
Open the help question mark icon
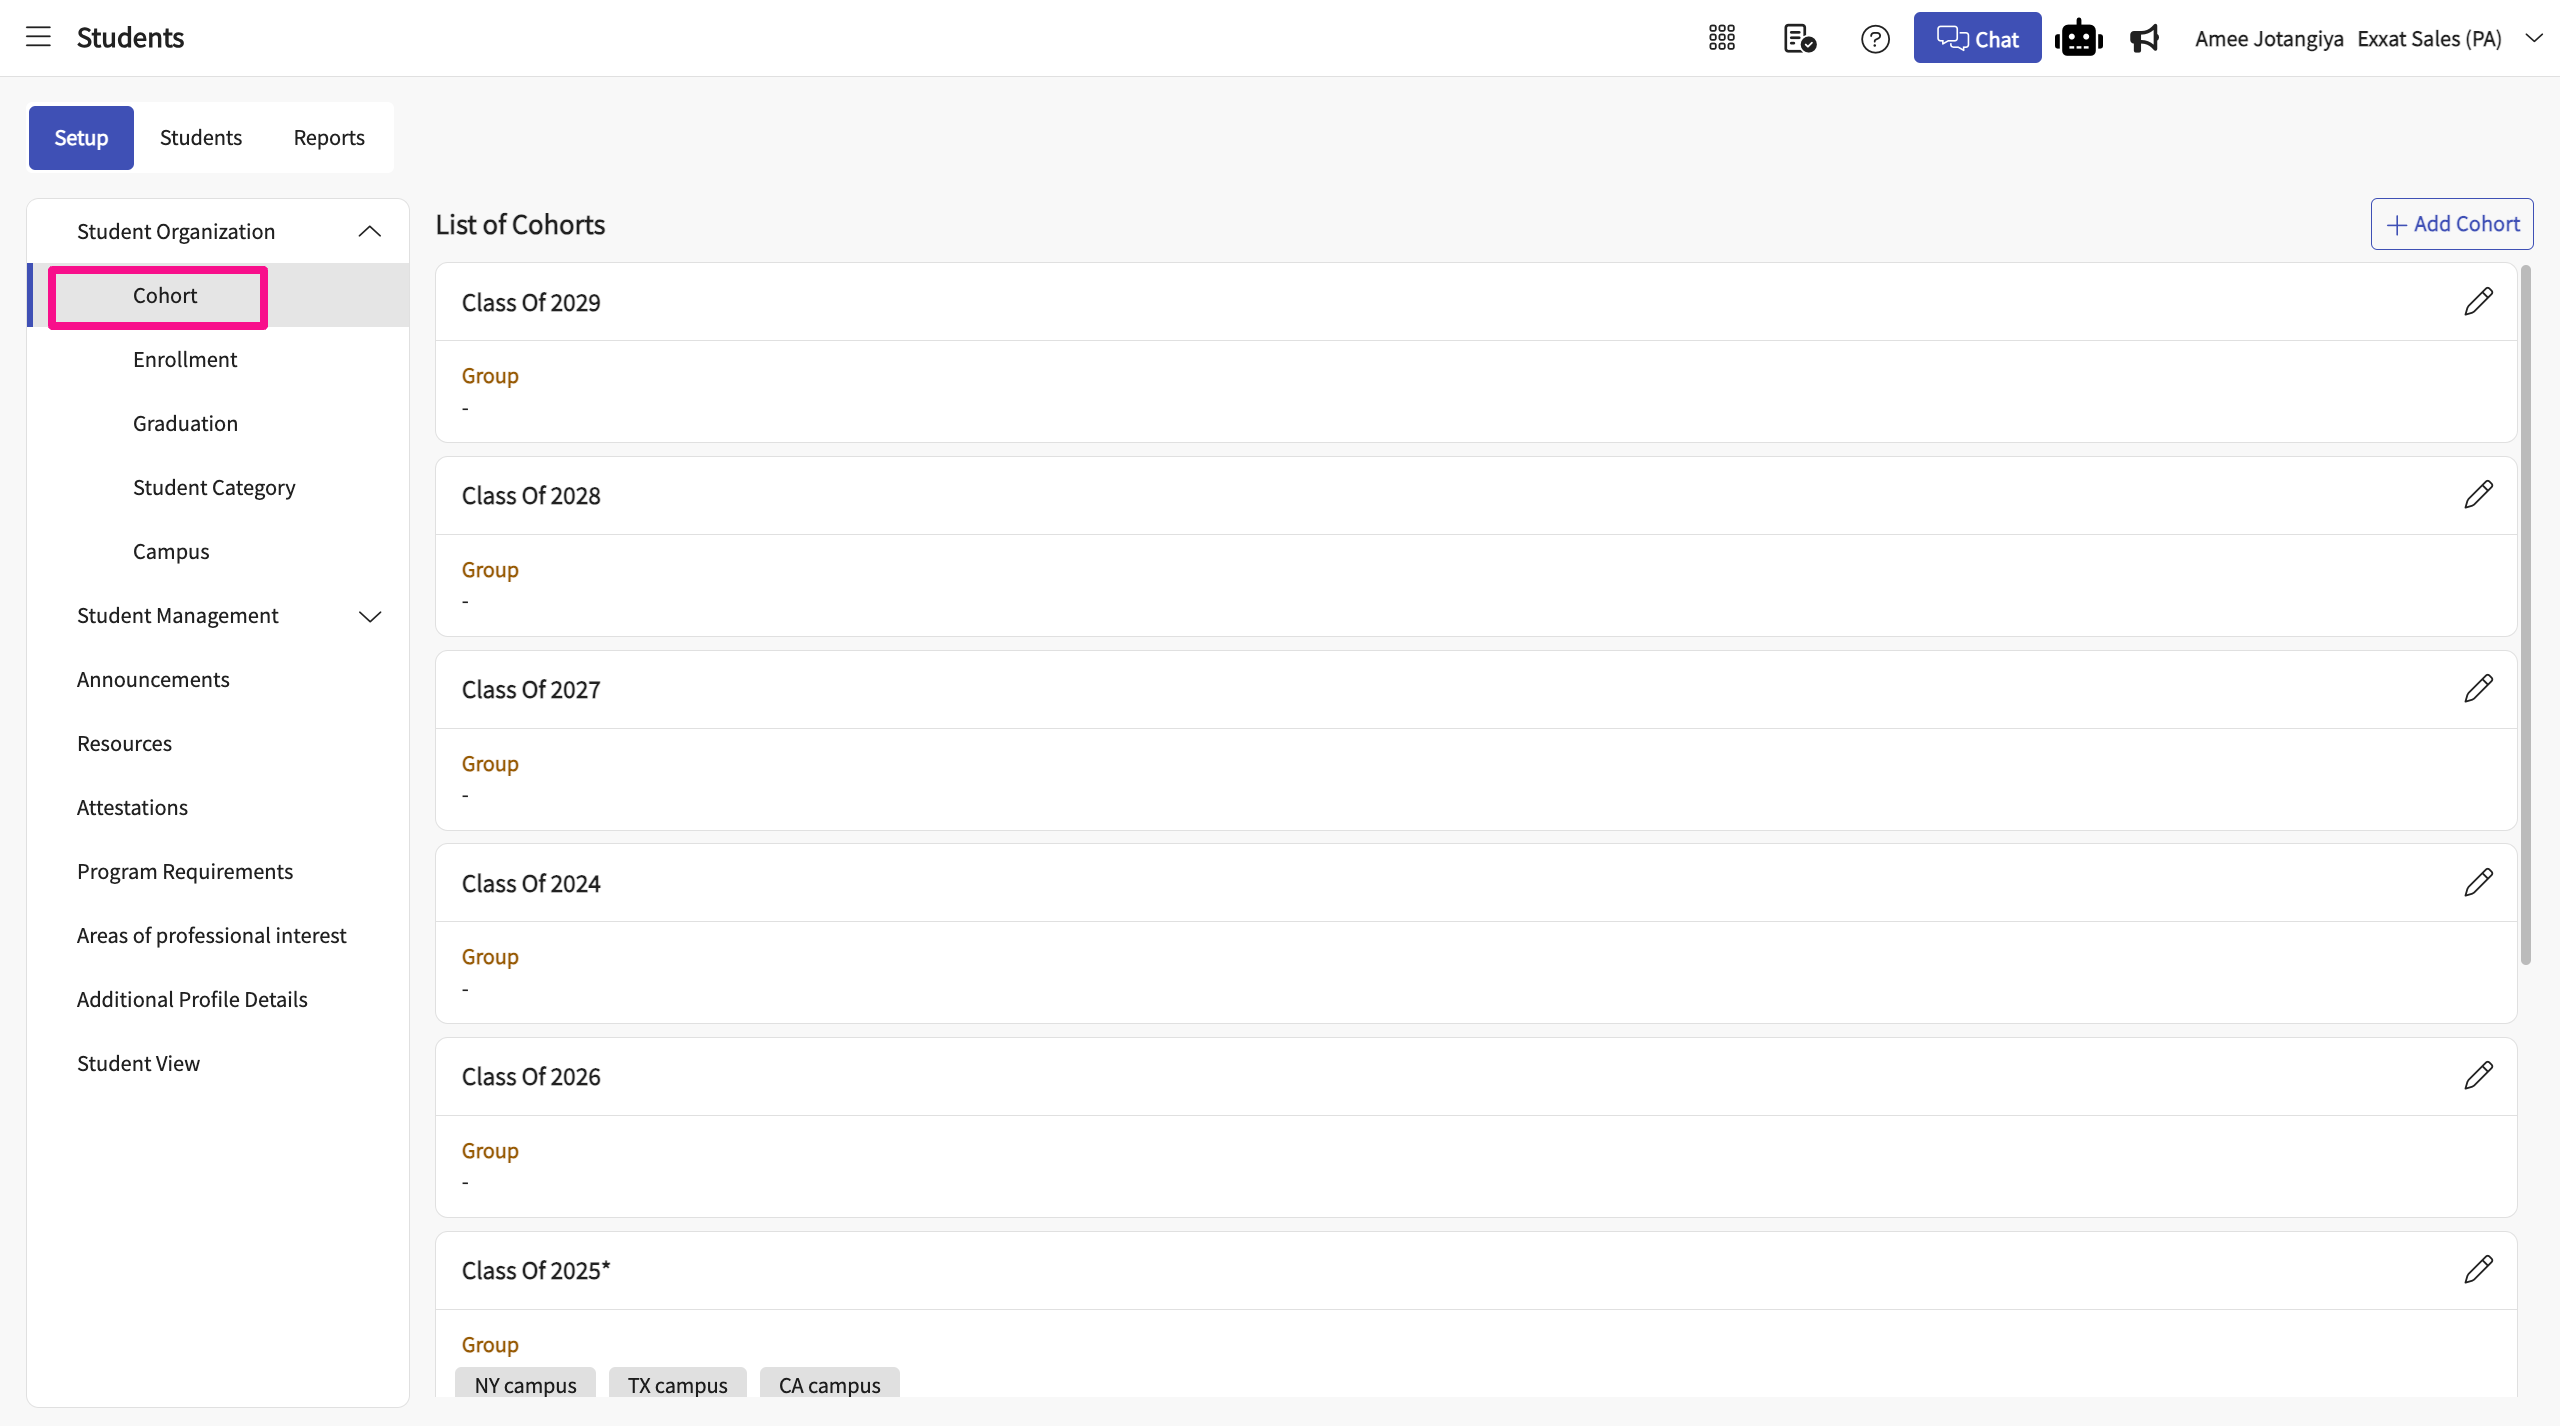point(1875,38)
